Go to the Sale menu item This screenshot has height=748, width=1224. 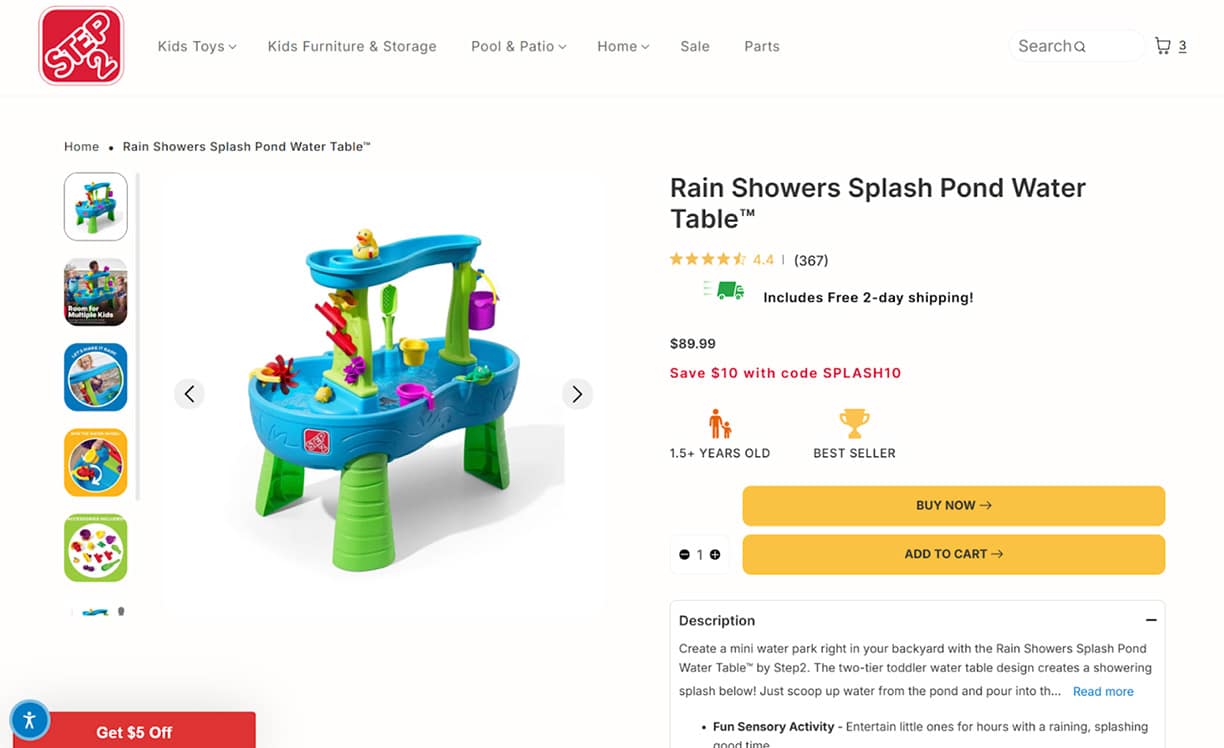click(x=695, y=46)
